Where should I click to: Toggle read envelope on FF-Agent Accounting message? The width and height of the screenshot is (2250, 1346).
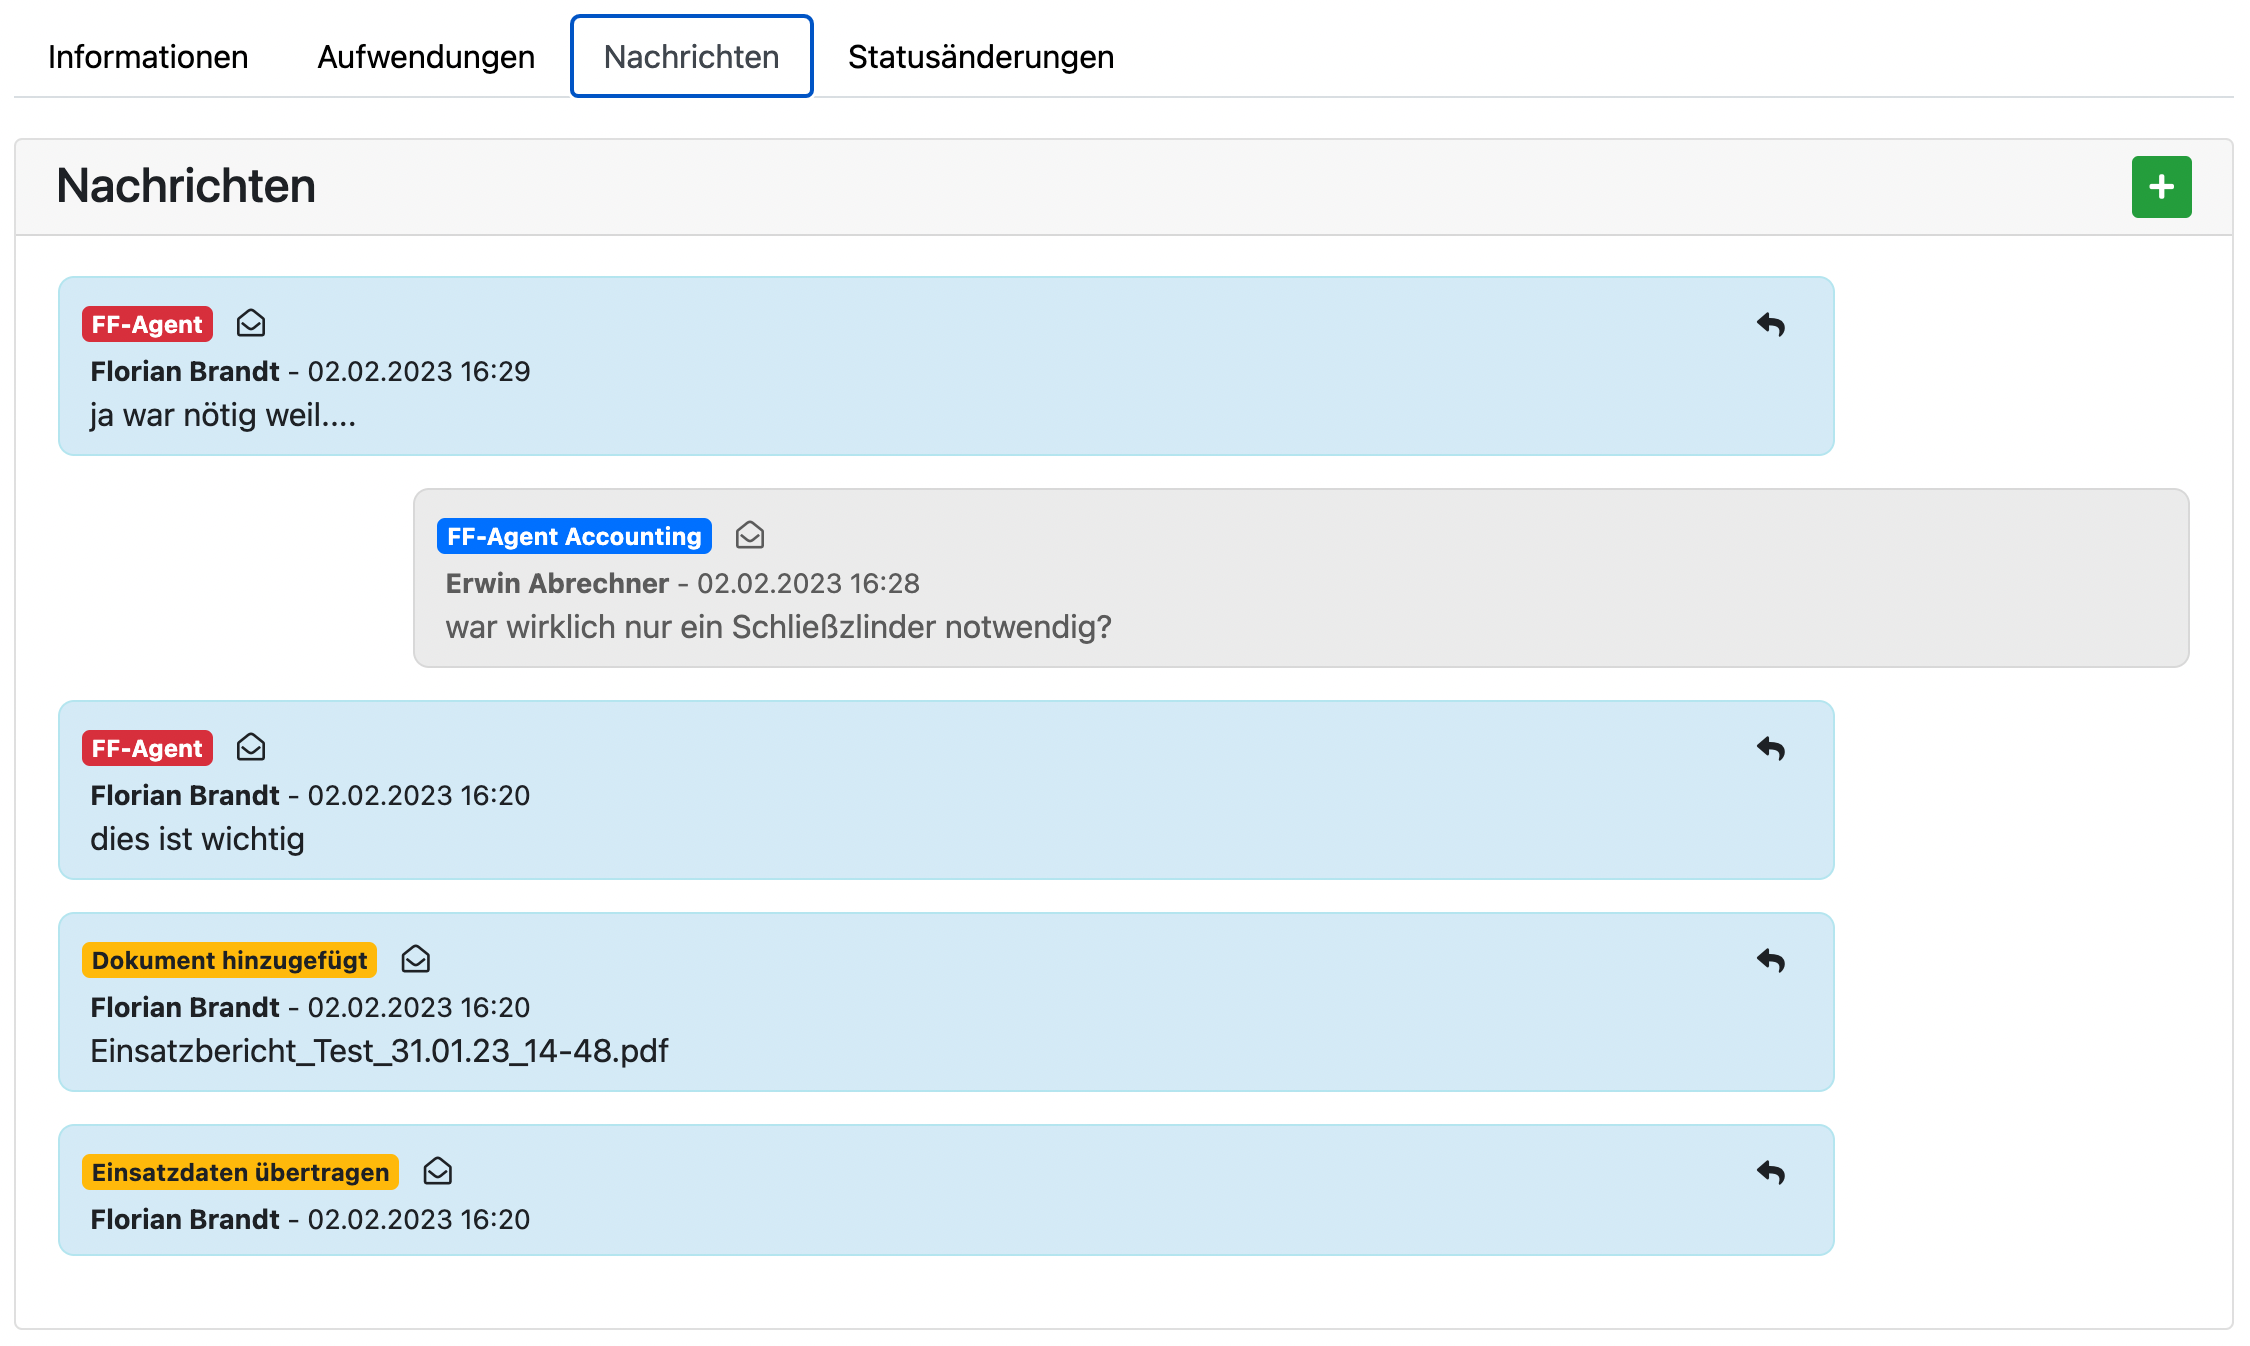point(750,535)
